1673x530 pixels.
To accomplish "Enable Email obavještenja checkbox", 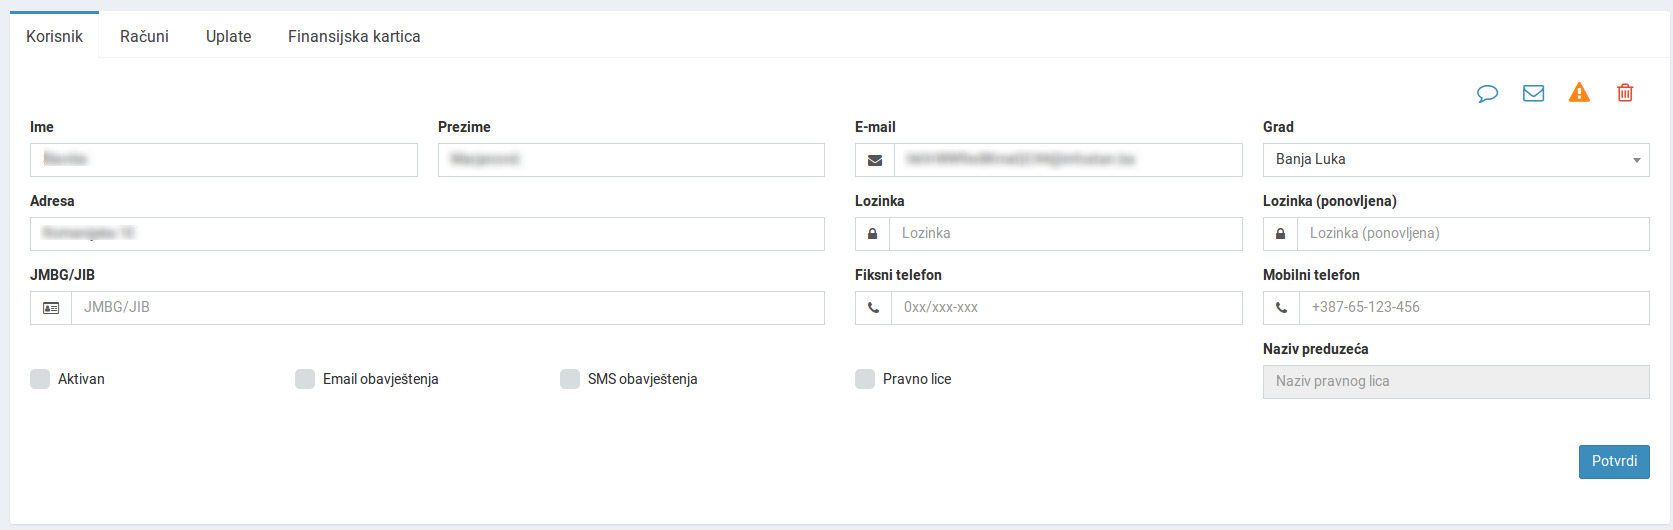I will 305,379.
